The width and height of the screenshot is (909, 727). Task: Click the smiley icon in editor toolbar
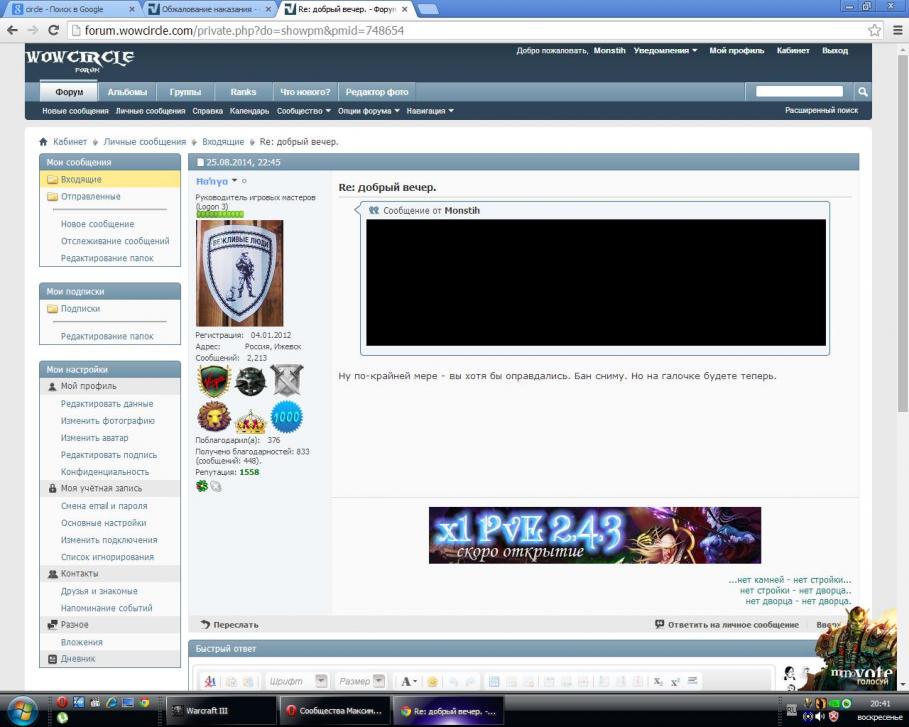click(x=433, y=681)
